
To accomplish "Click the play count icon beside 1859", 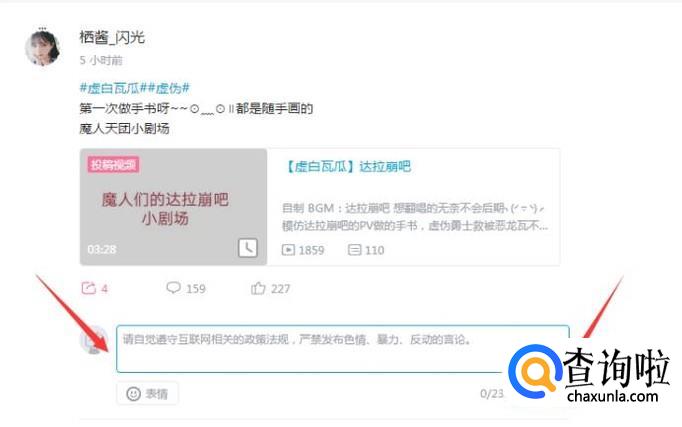I will (288, 250).
